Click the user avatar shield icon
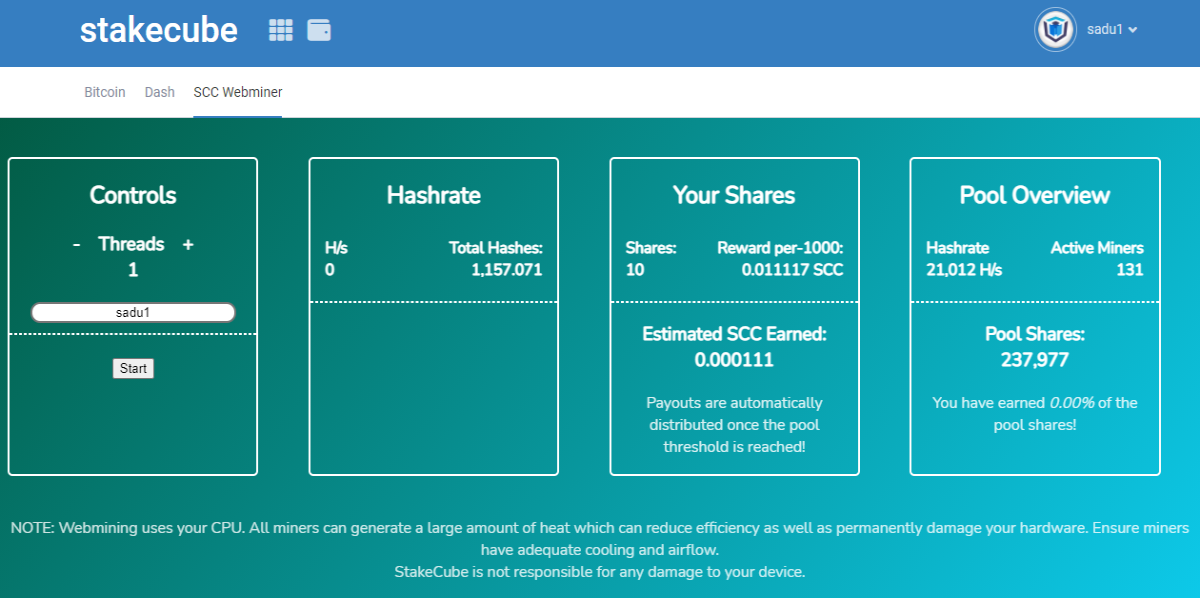The image size is (1200, 598). [1055, 30]
